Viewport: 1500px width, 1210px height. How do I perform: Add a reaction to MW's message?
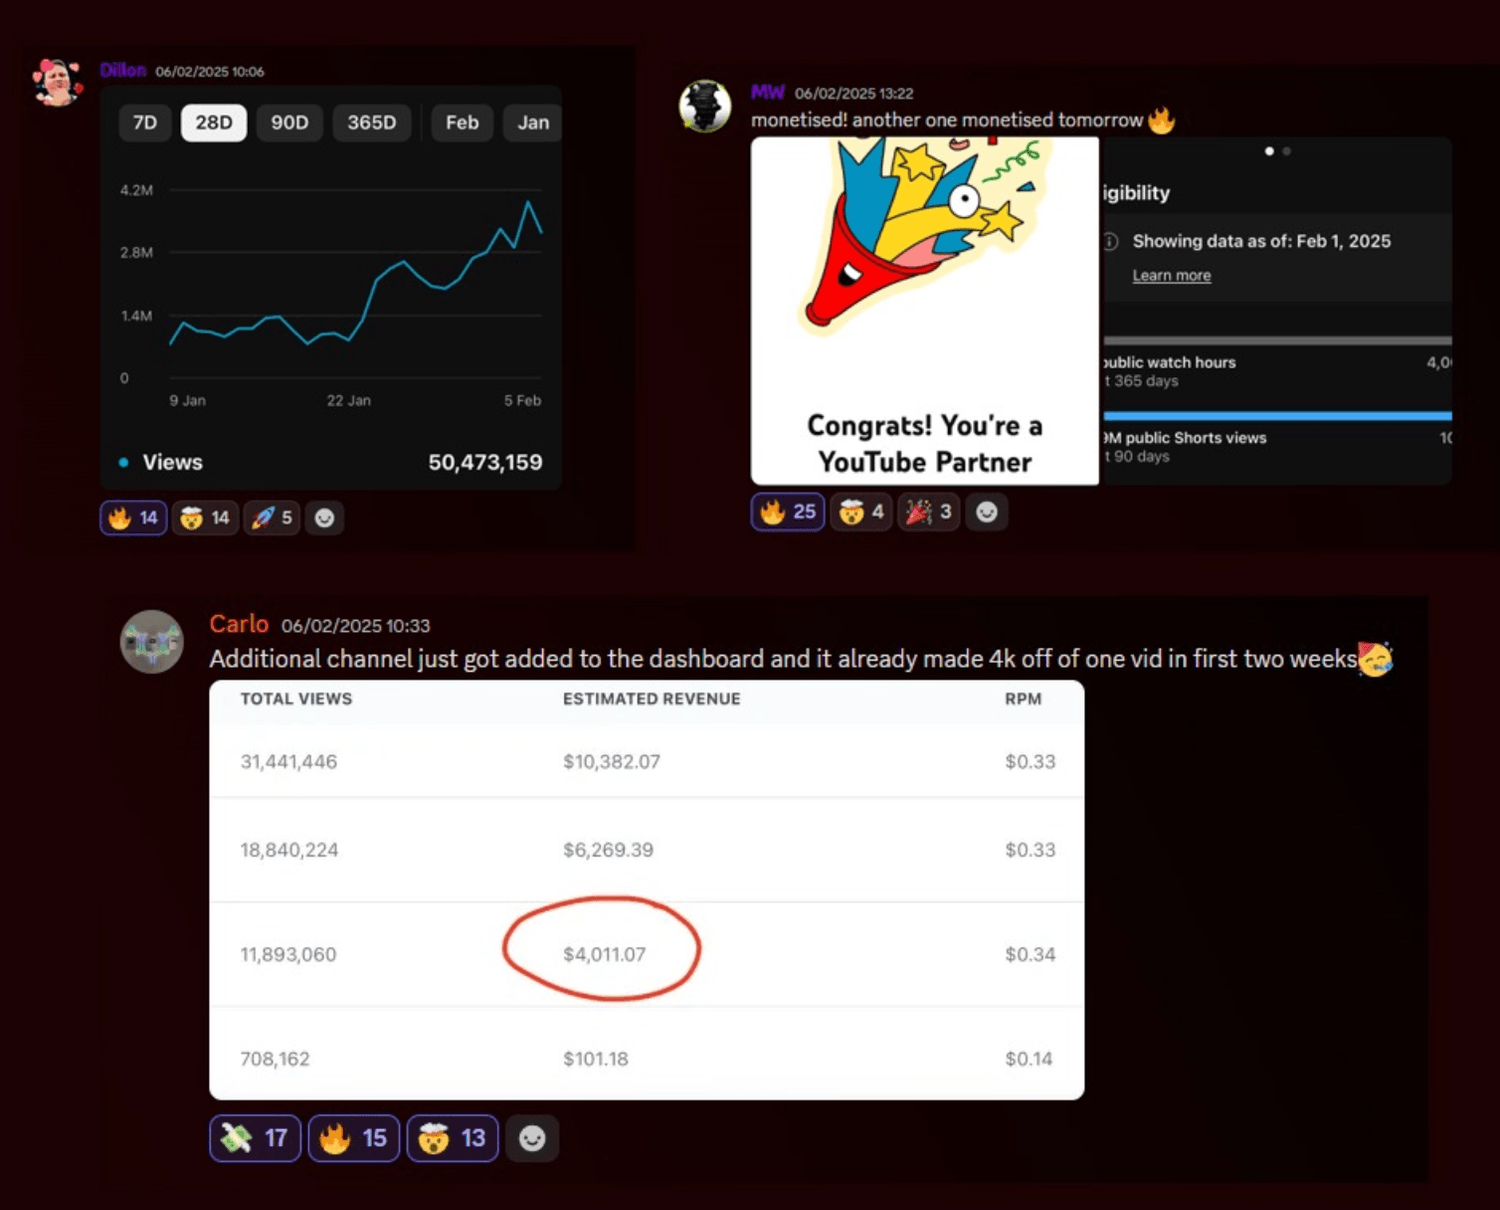(x=987, y=512)
